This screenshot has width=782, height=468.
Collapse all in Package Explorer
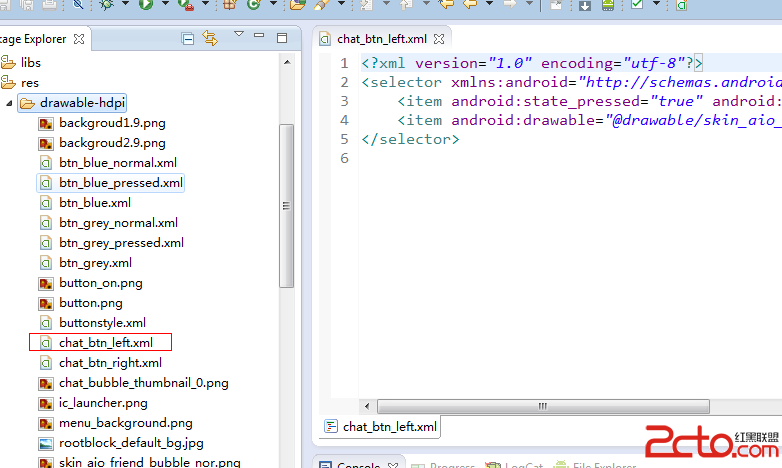pos(188,39)
